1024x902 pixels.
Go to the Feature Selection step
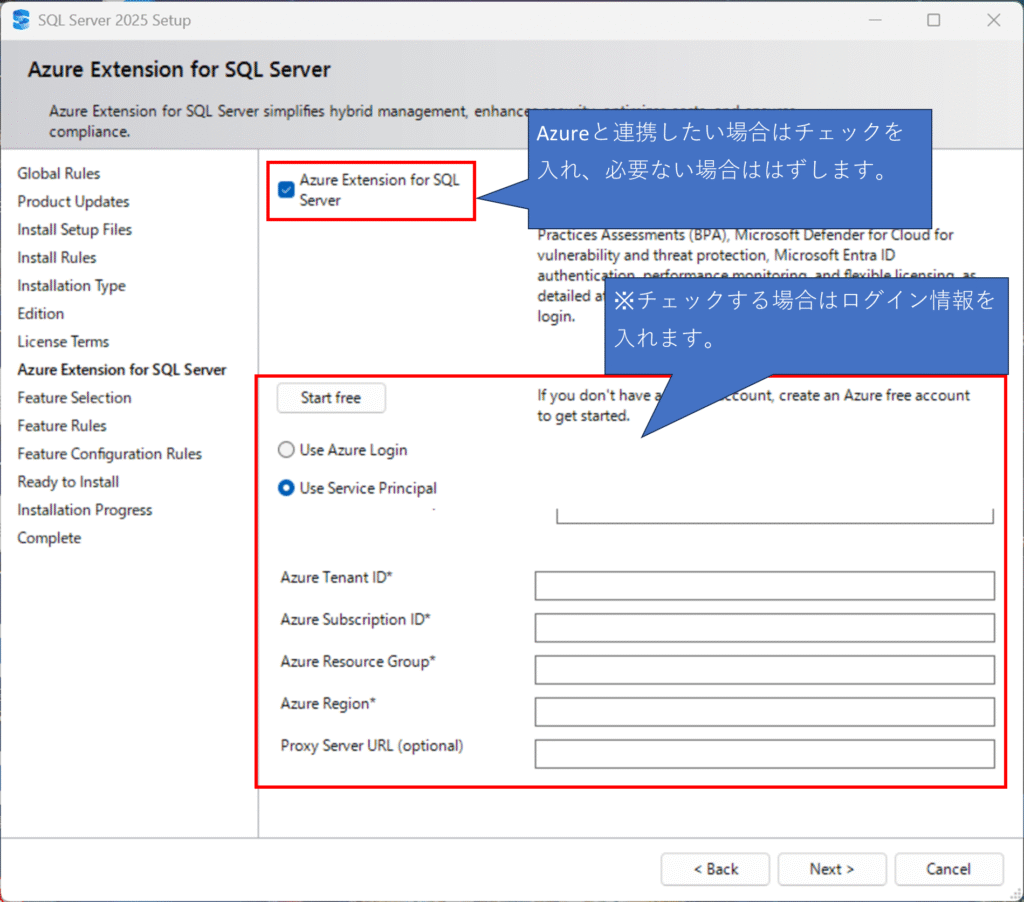74,398
